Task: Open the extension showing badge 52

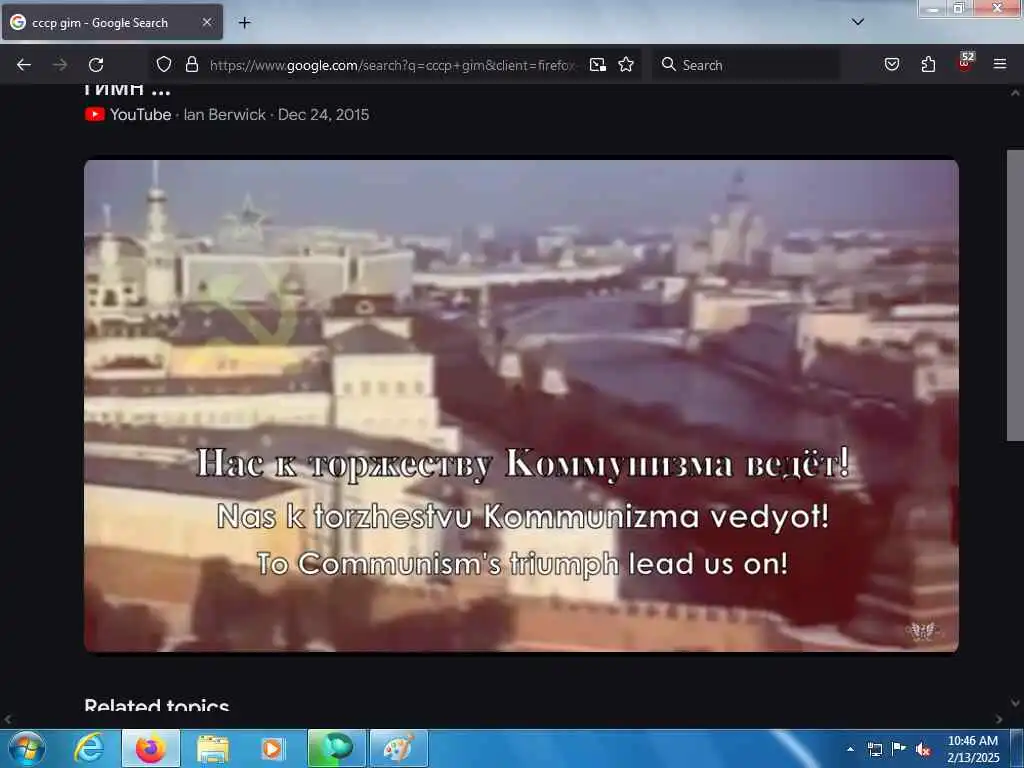Action: point(965,63)
